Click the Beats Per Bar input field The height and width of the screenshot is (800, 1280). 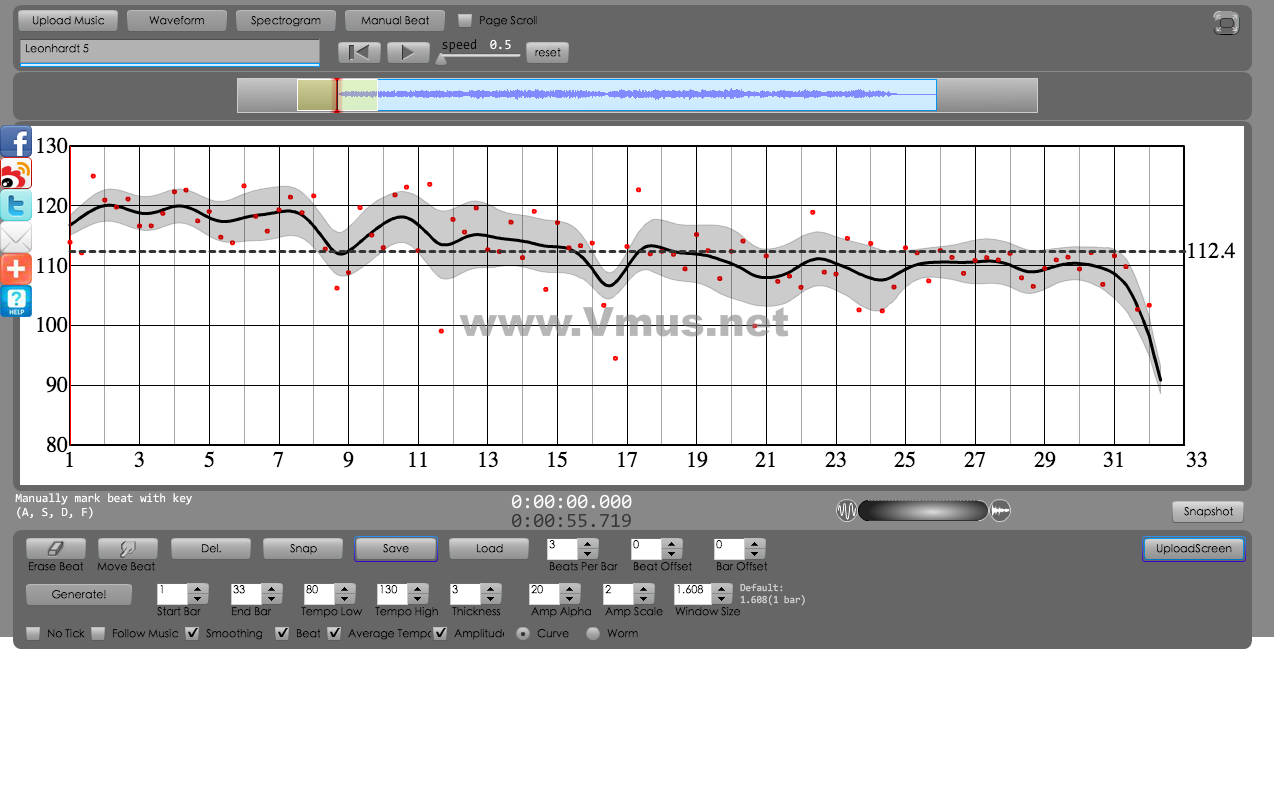point(563,549)
